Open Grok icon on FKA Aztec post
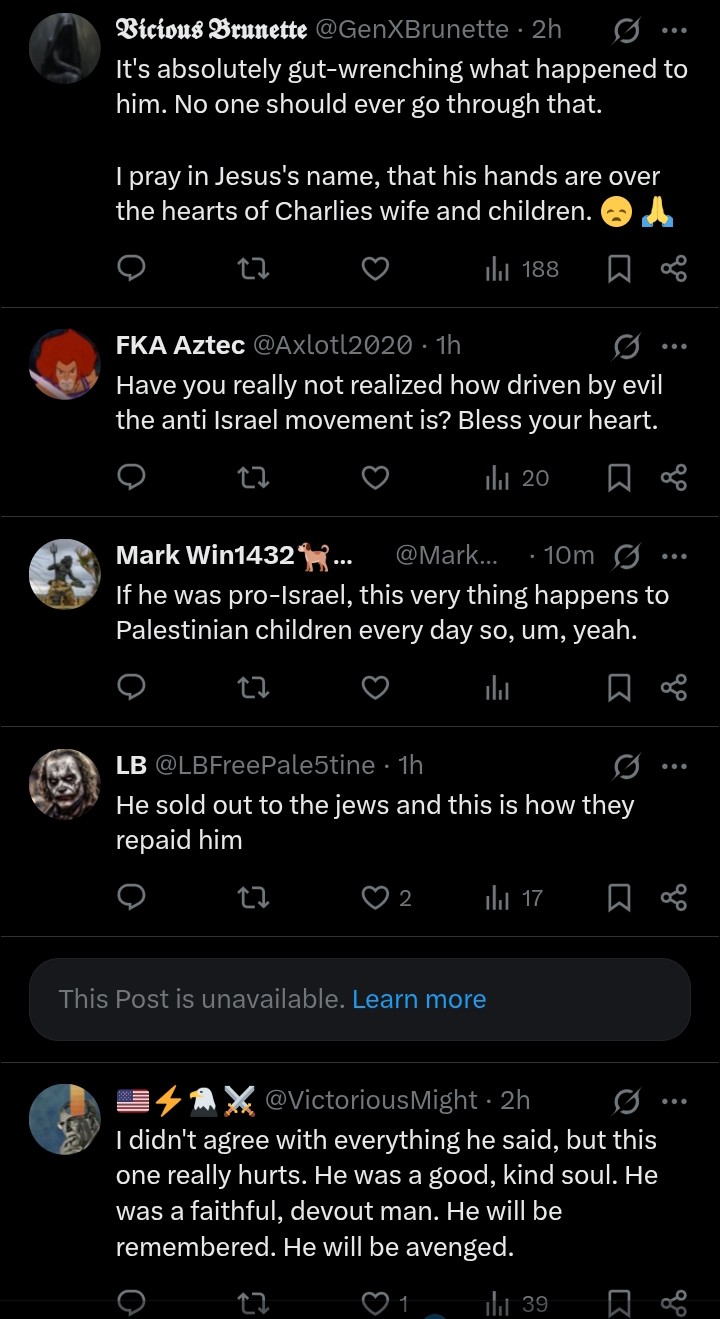Viewport: 720px width, 1319px height. (627, 346)
